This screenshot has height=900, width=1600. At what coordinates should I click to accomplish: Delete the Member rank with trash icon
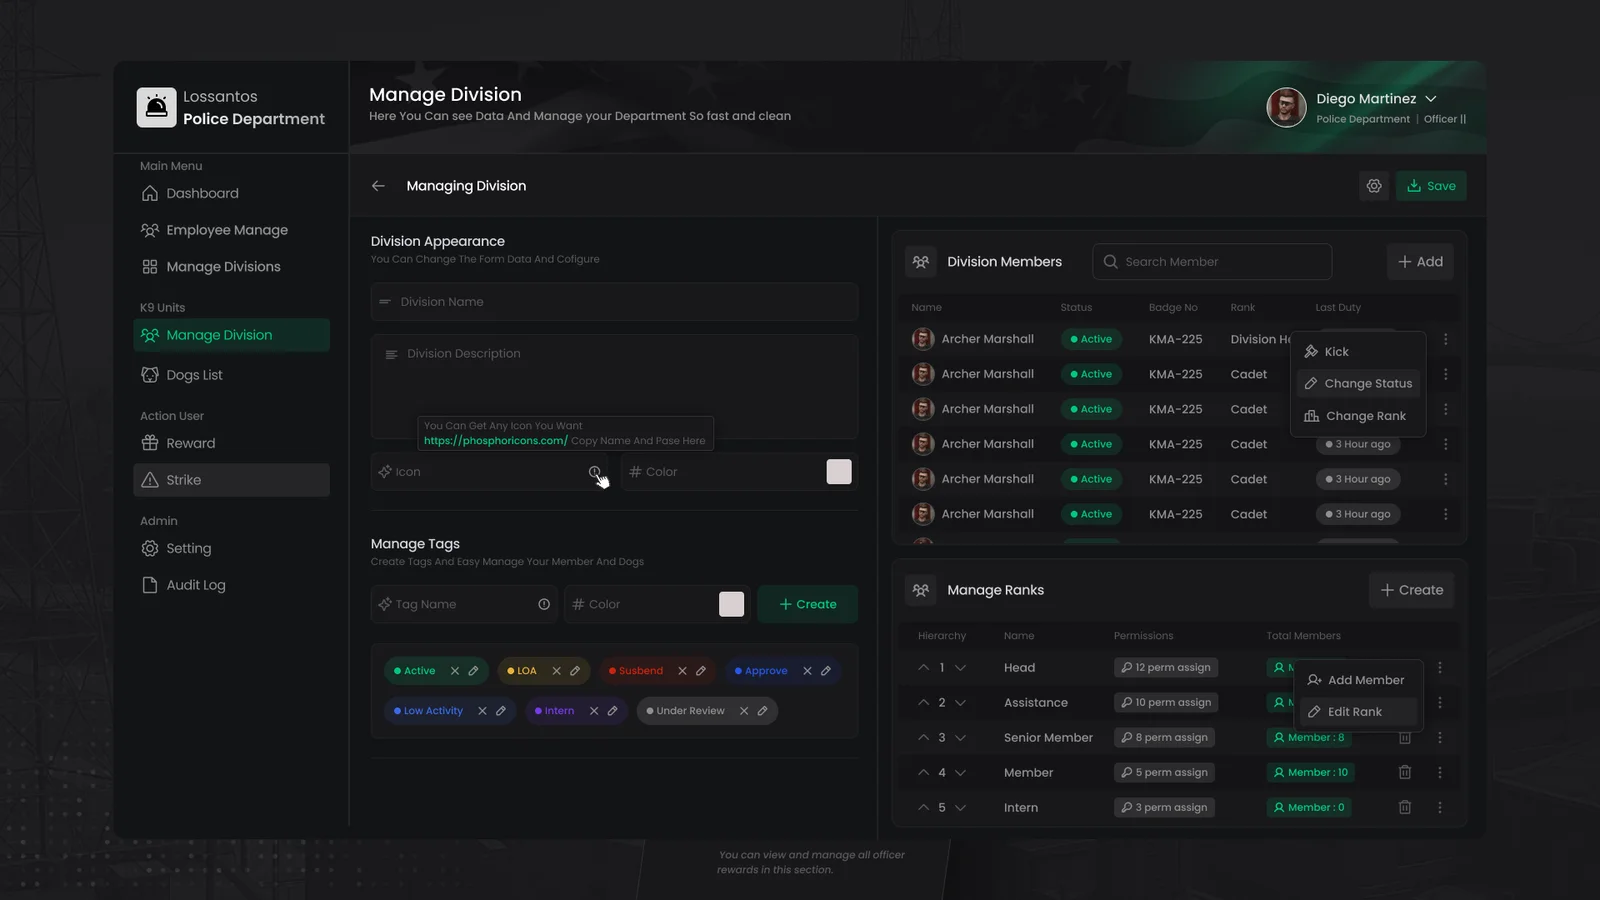(1404, 772)
